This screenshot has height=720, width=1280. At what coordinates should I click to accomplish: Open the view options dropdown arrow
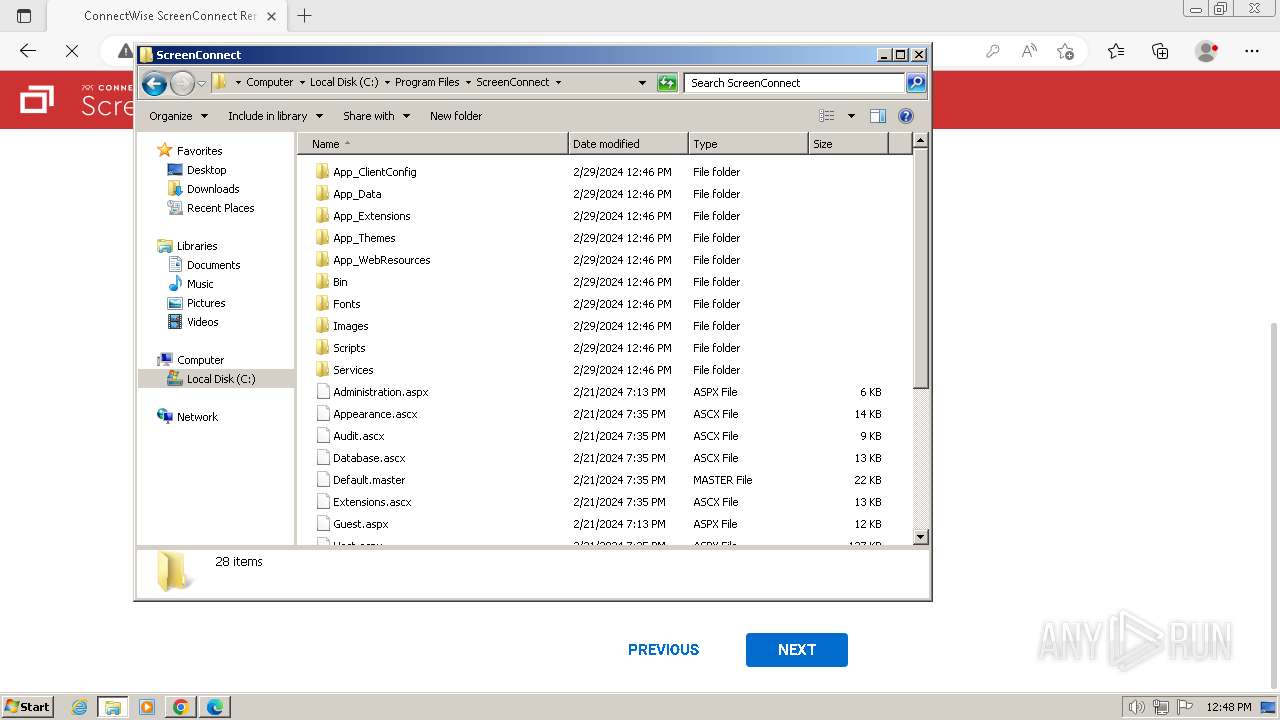click(x=851, y=116)
